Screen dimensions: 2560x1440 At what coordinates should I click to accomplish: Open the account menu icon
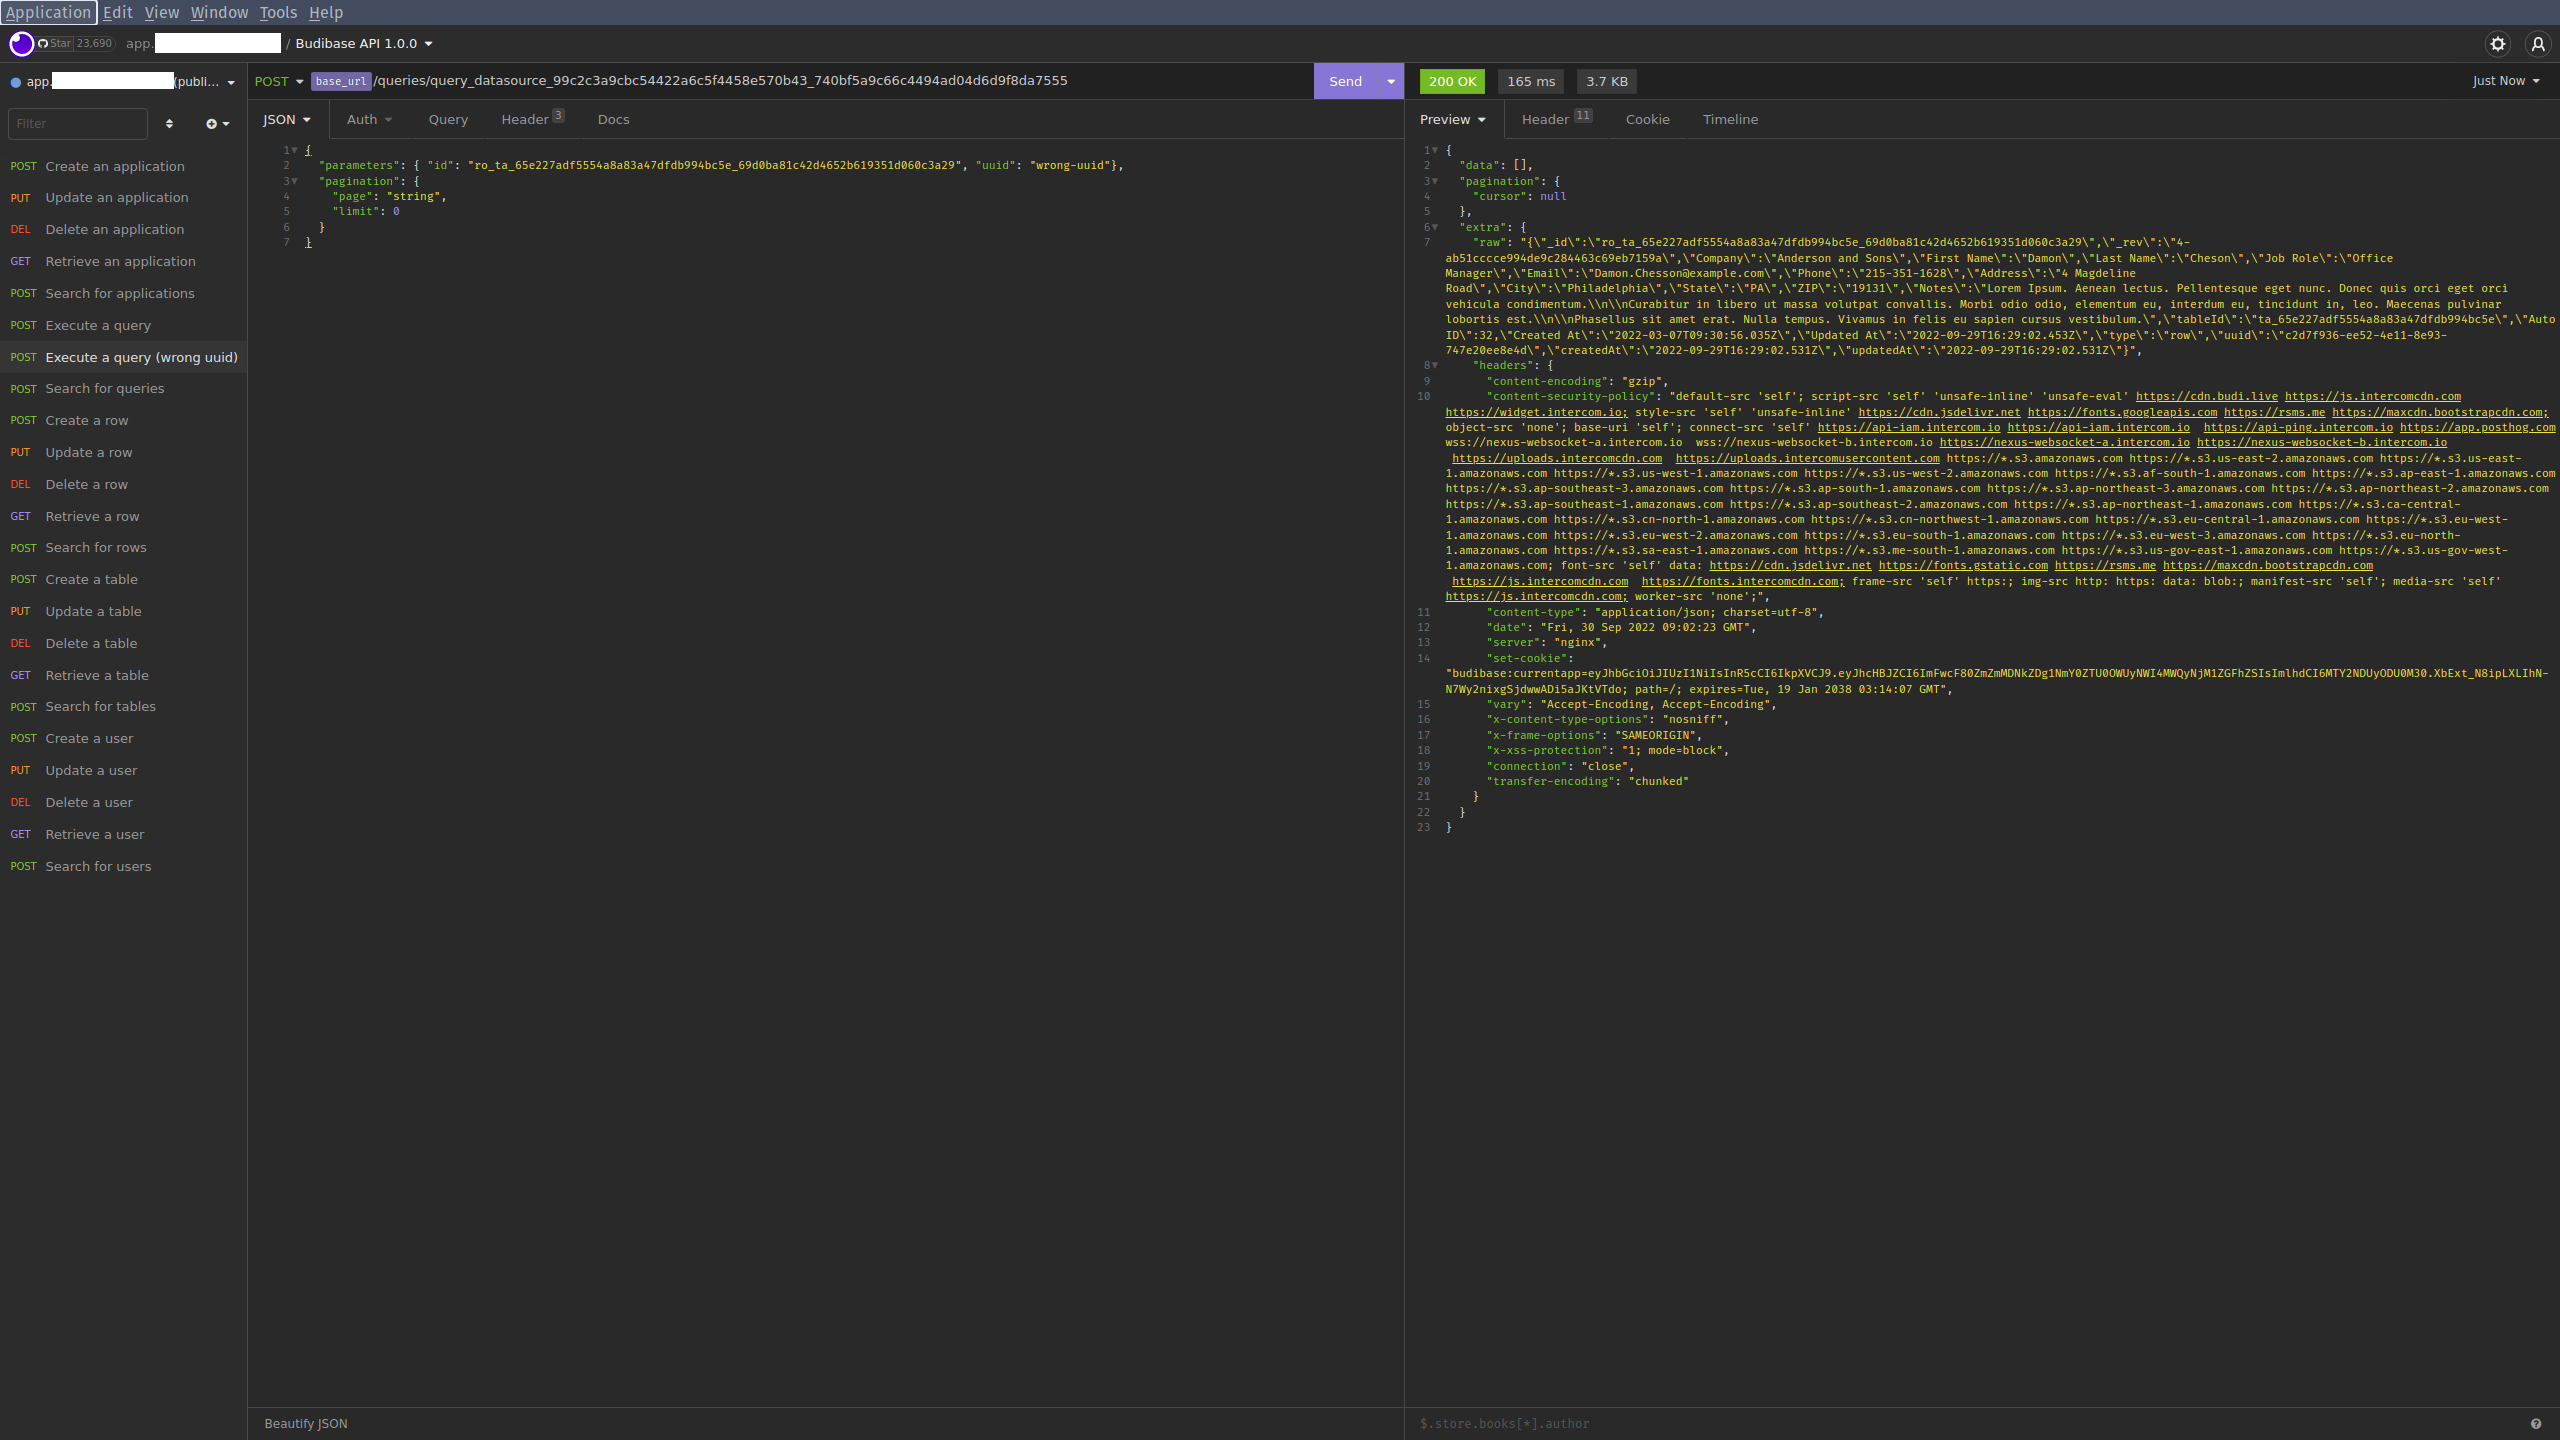coord(2537,44)
